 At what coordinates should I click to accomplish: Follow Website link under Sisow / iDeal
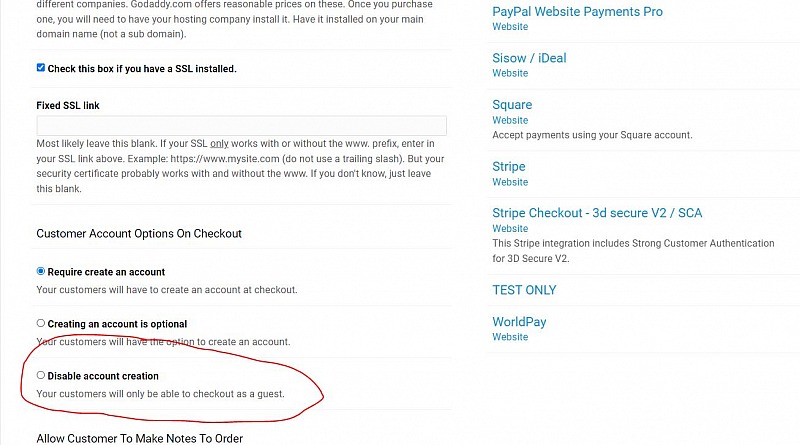tap(510, 73)
